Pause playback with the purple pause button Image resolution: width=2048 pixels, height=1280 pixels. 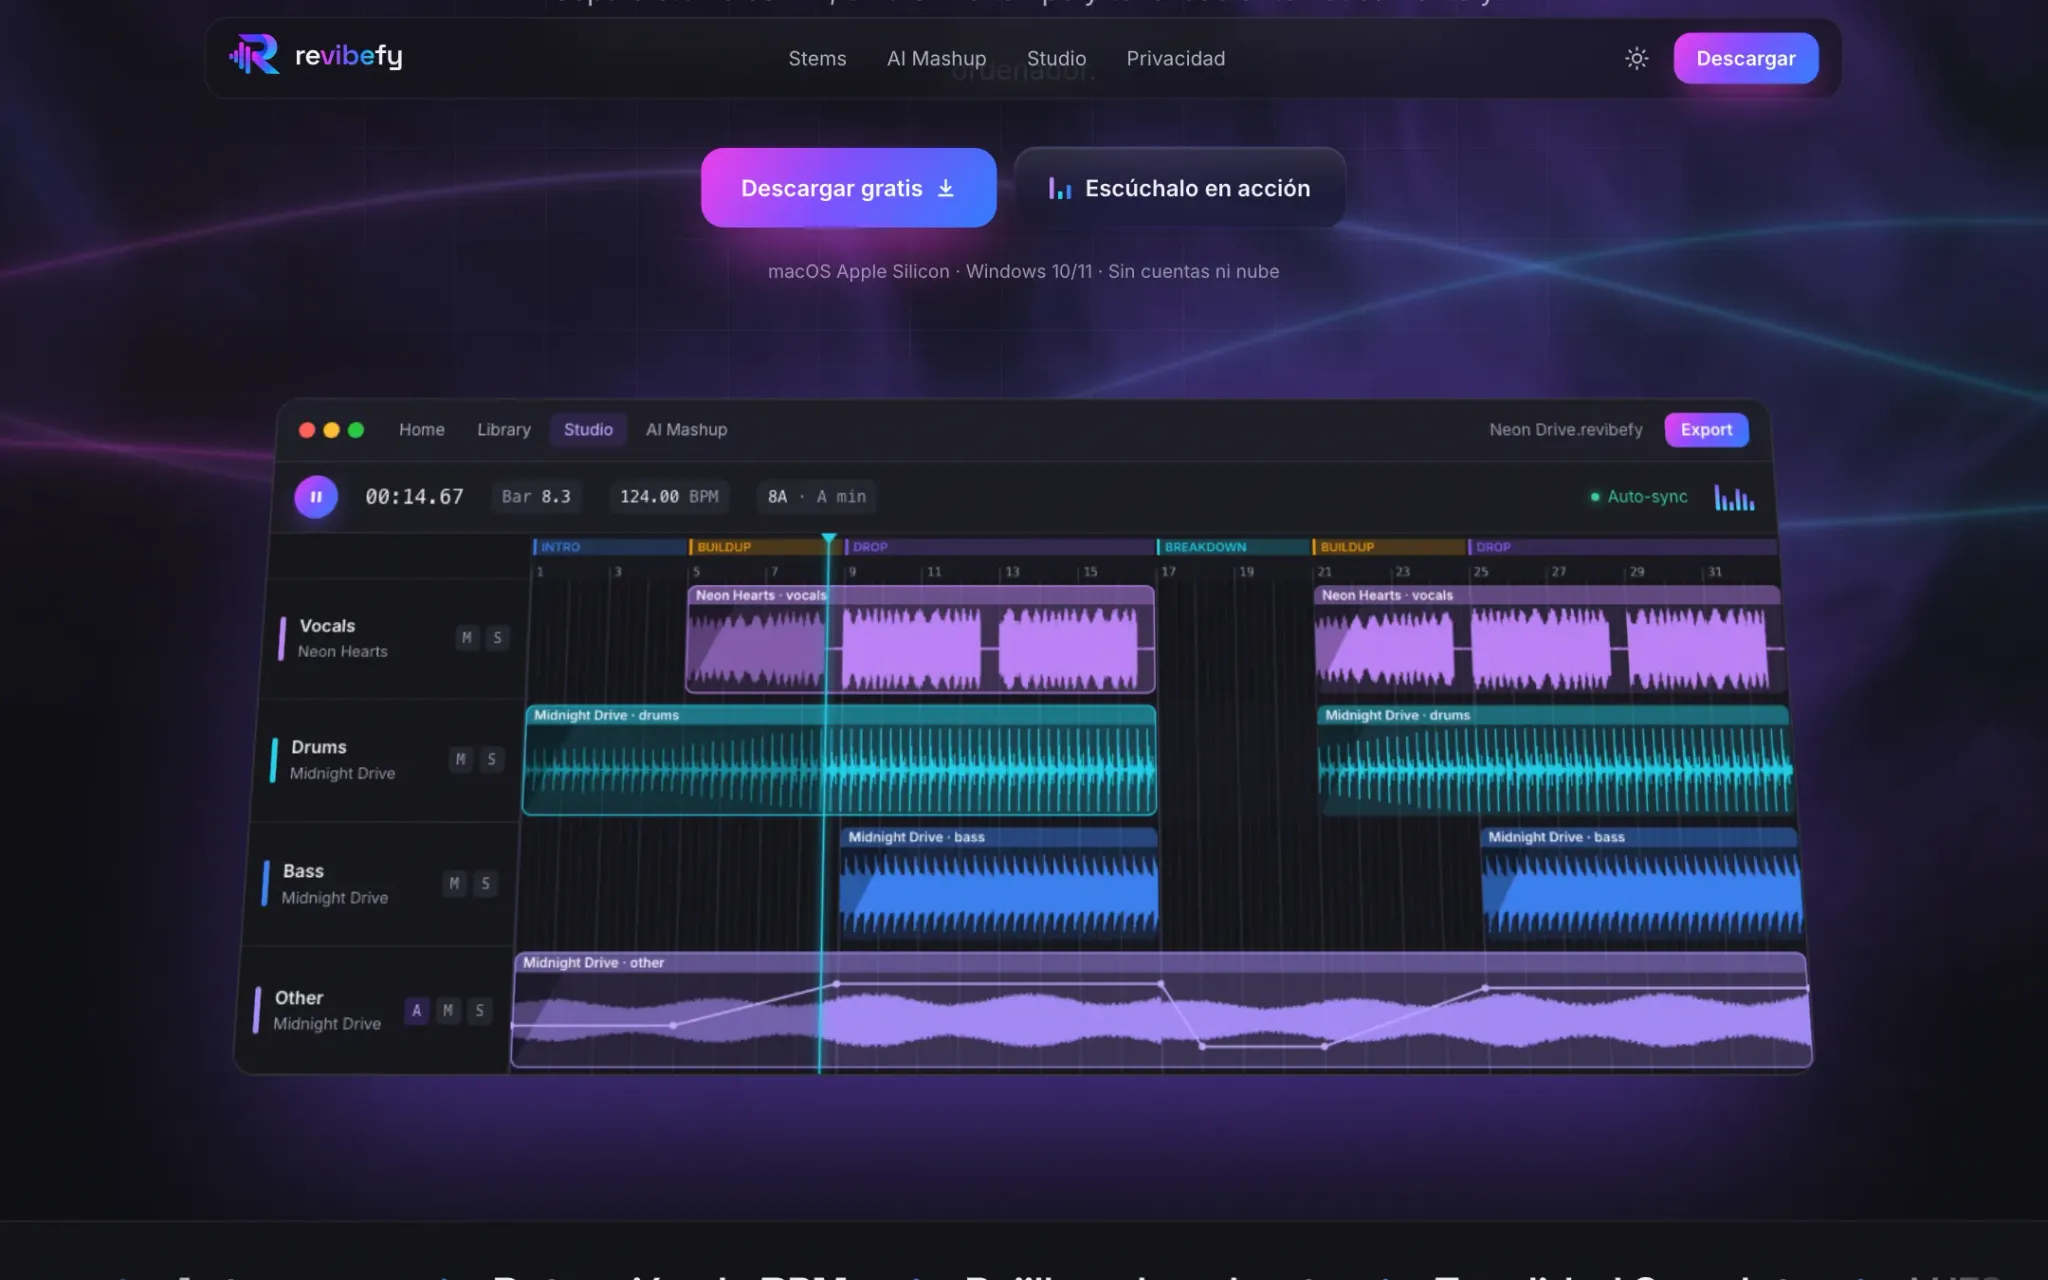coord(316,497)
